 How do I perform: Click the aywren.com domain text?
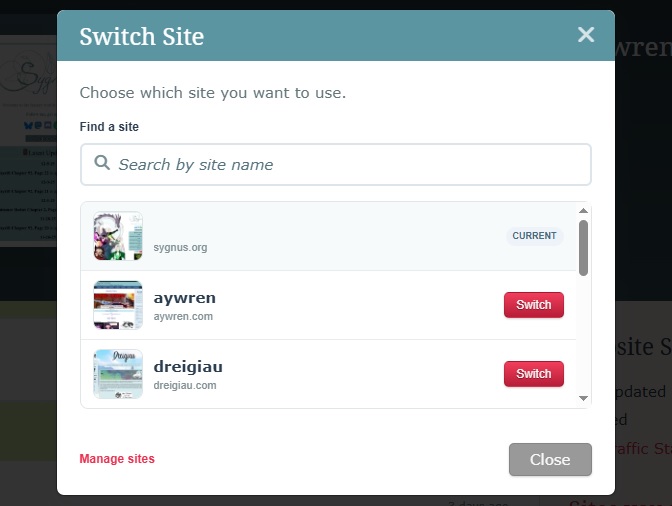pos(183,317)
